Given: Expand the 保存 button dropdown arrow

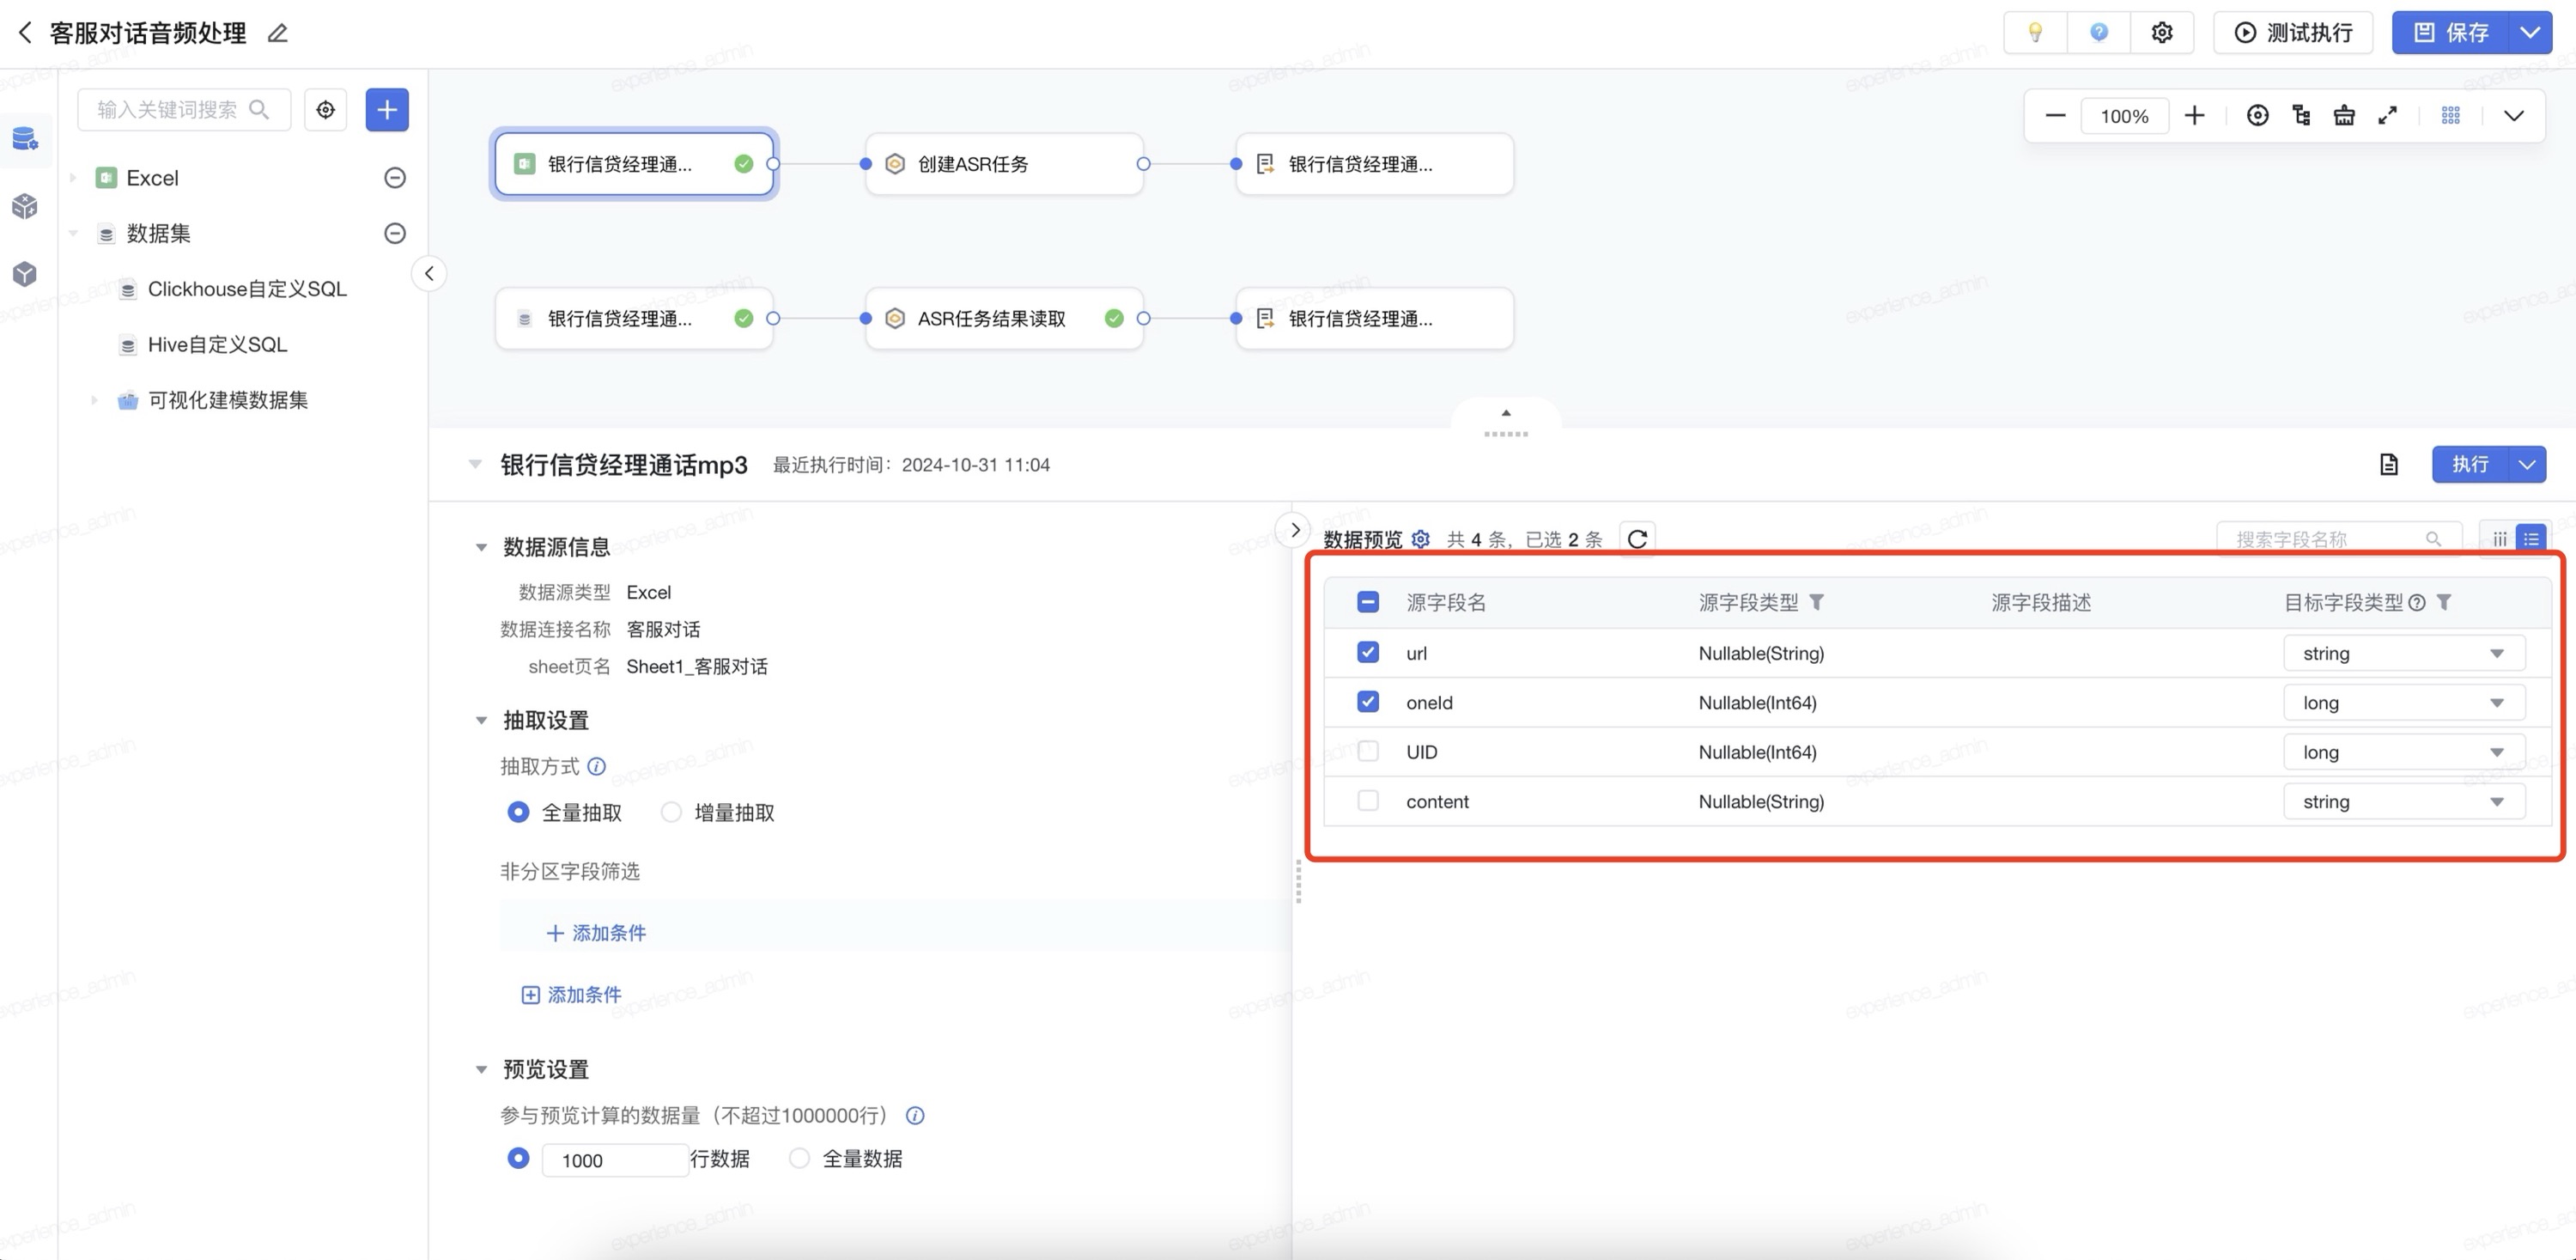Looking at the screenshot, I should pos(2530,33).
